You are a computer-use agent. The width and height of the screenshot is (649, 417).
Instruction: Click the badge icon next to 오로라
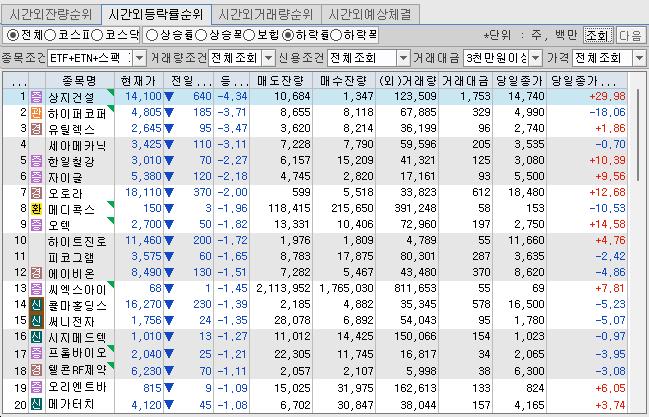click(36, 193)
